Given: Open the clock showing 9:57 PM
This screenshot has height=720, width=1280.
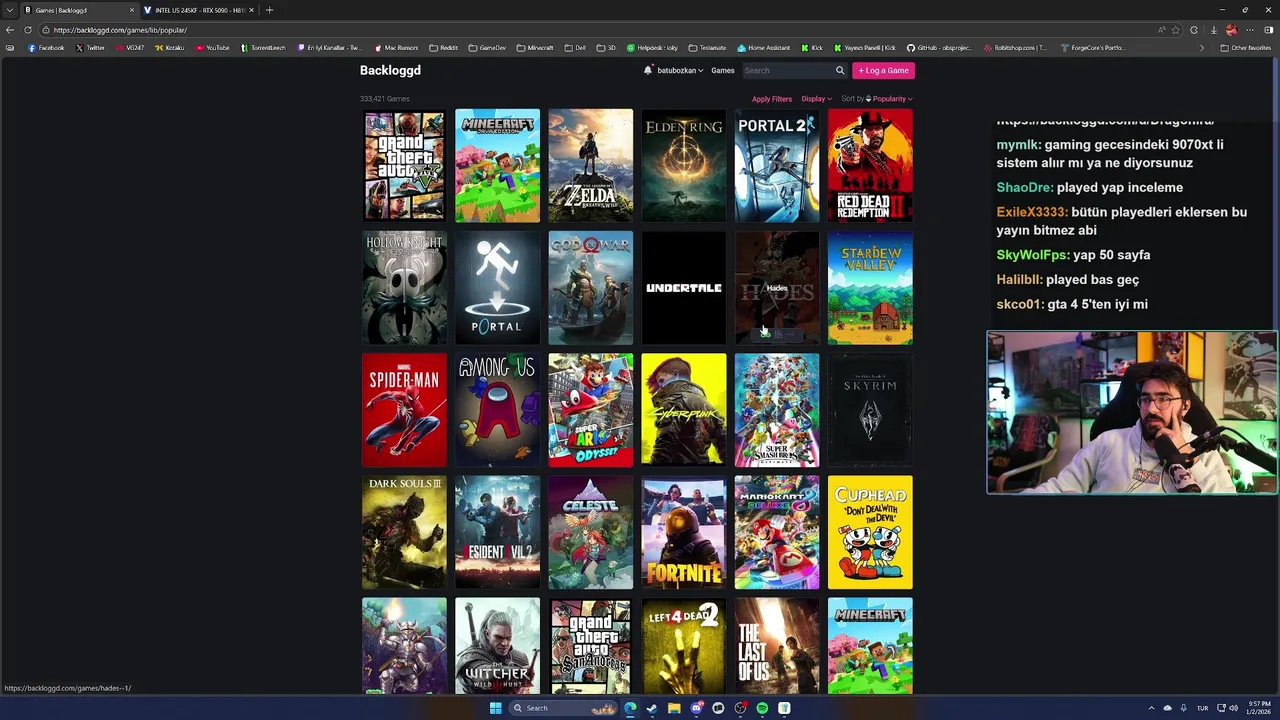Looking at the screenshot, I should (x=1258, y=708).
